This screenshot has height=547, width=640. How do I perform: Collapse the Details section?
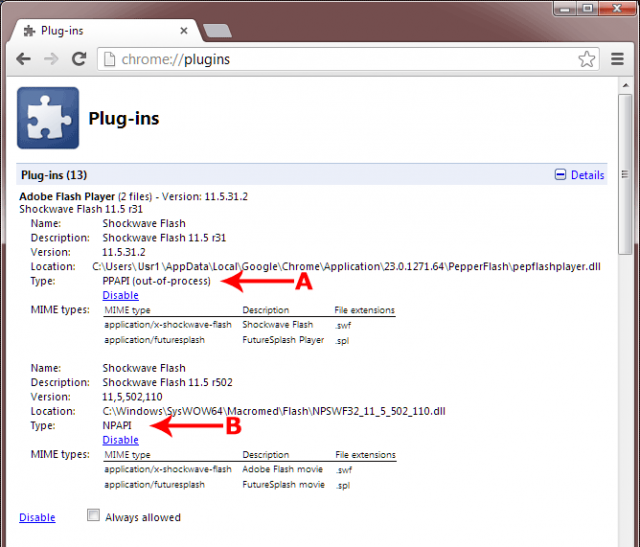[579, 175]
